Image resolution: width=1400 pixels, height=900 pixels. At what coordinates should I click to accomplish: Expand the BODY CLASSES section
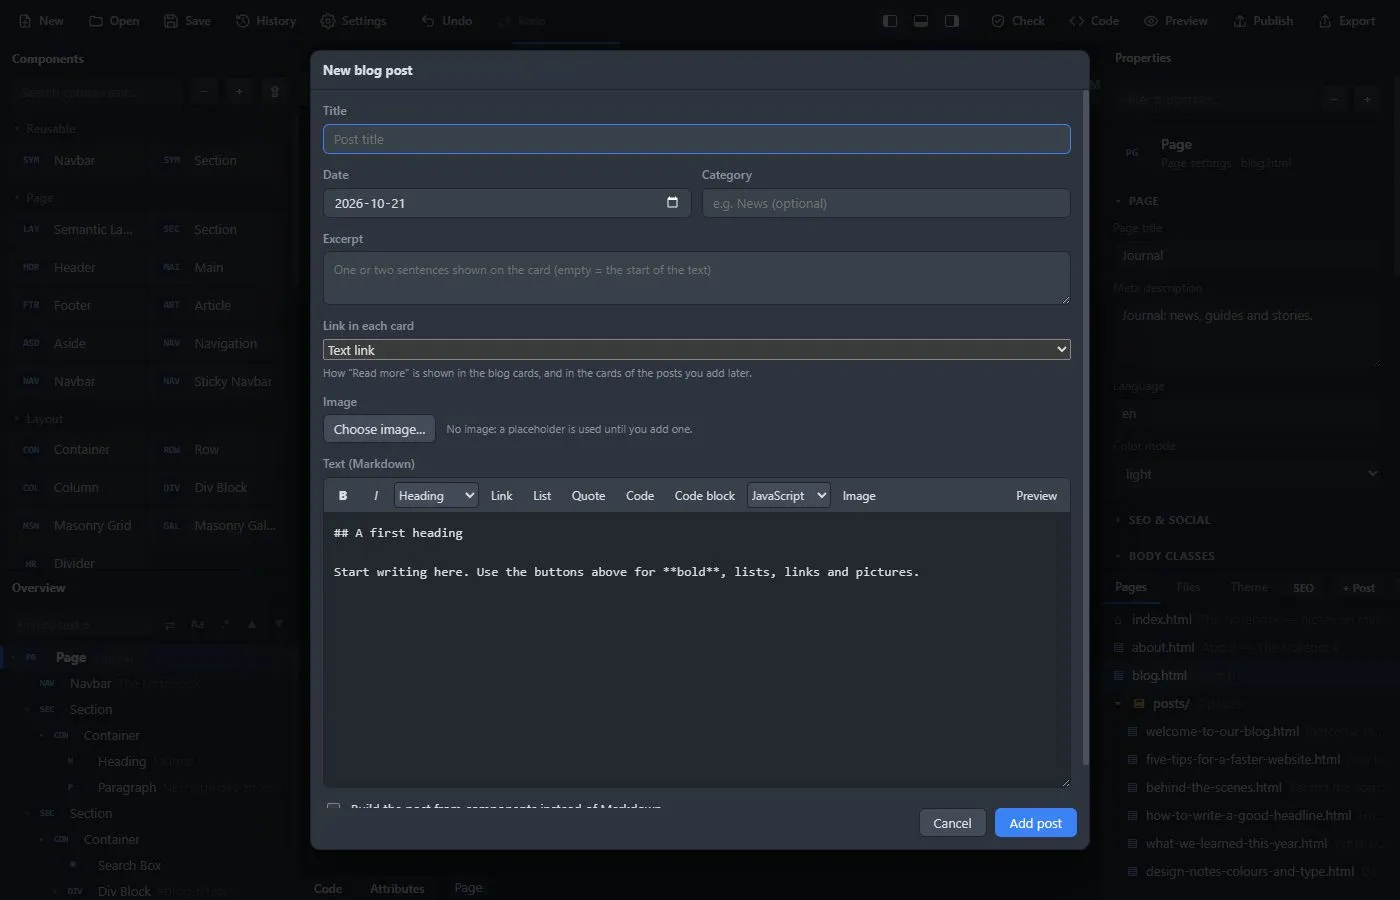tap(1171, 556)
